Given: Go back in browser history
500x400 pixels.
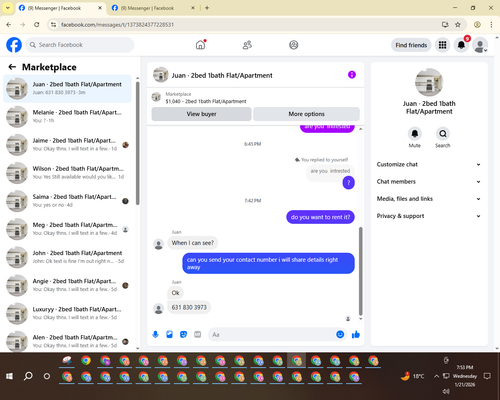Looking at the screenshot, I should click(x=9, y=24).
